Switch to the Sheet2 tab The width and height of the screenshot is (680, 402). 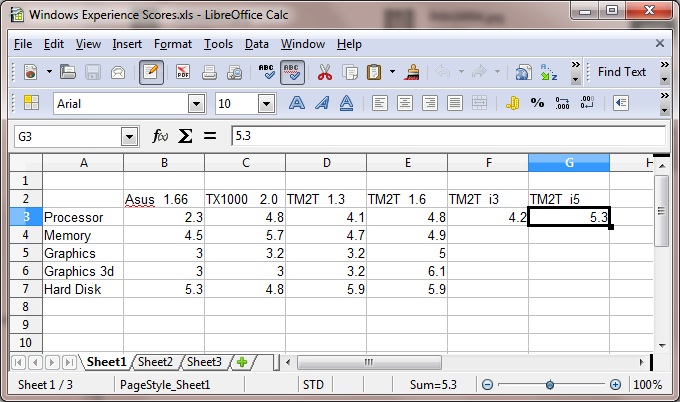coord(155,362)
